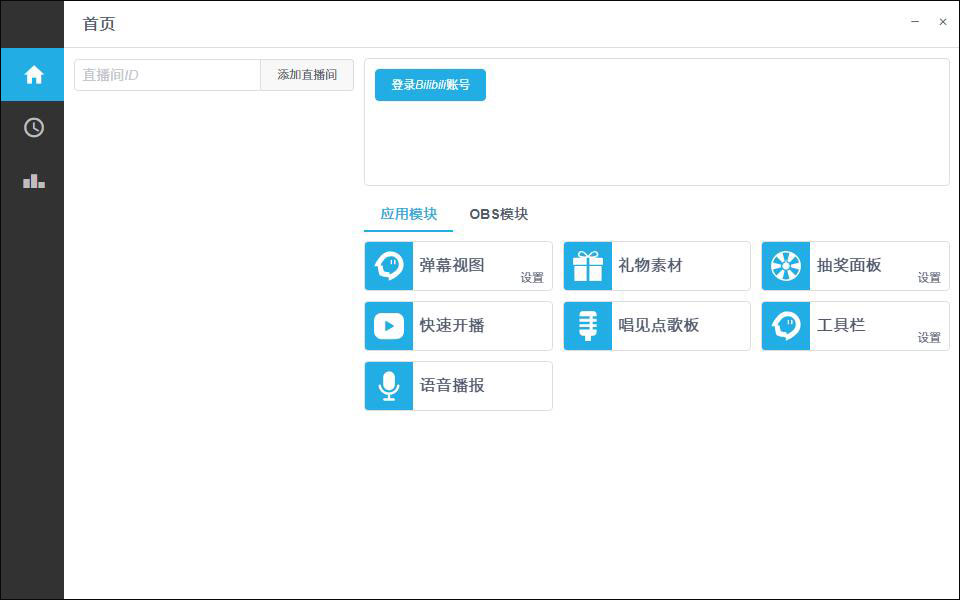Switch to the 应用模块 tab
The height and width of the screenshot is (600, 960).
[x=408, y=214]
